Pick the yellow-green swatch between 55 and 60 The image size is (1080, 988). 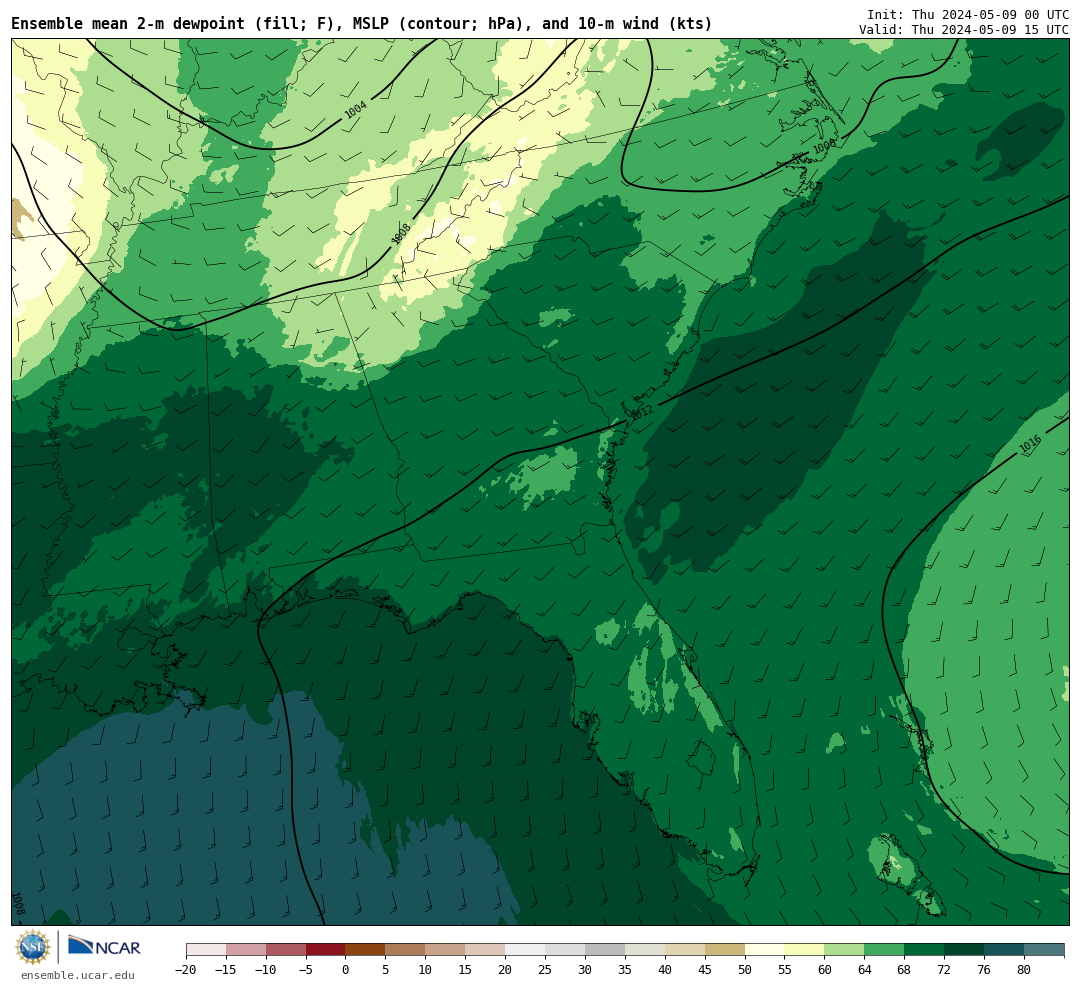(805, 950)
